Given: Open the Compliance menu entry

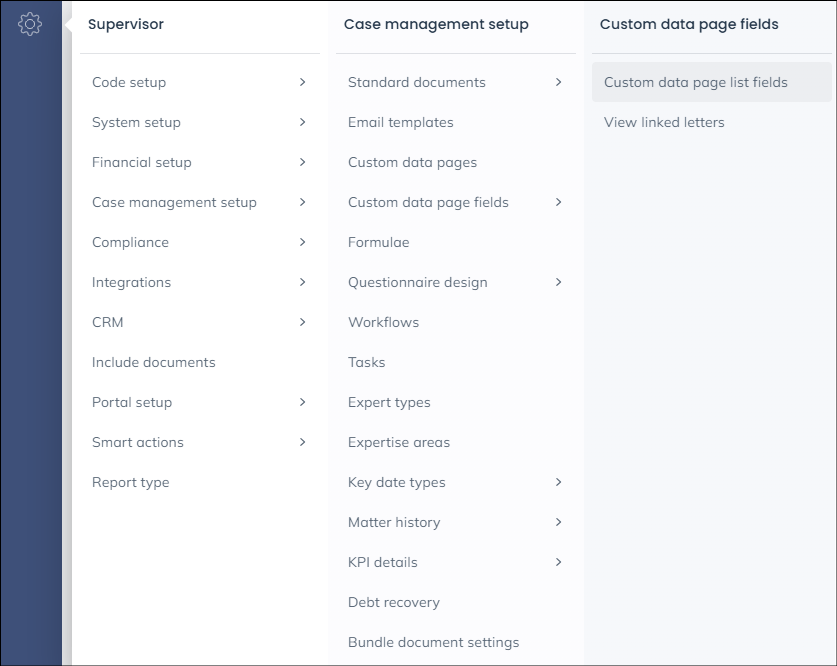Looking at the screenshot, I should pyautogui.click(x=130, y=242).
